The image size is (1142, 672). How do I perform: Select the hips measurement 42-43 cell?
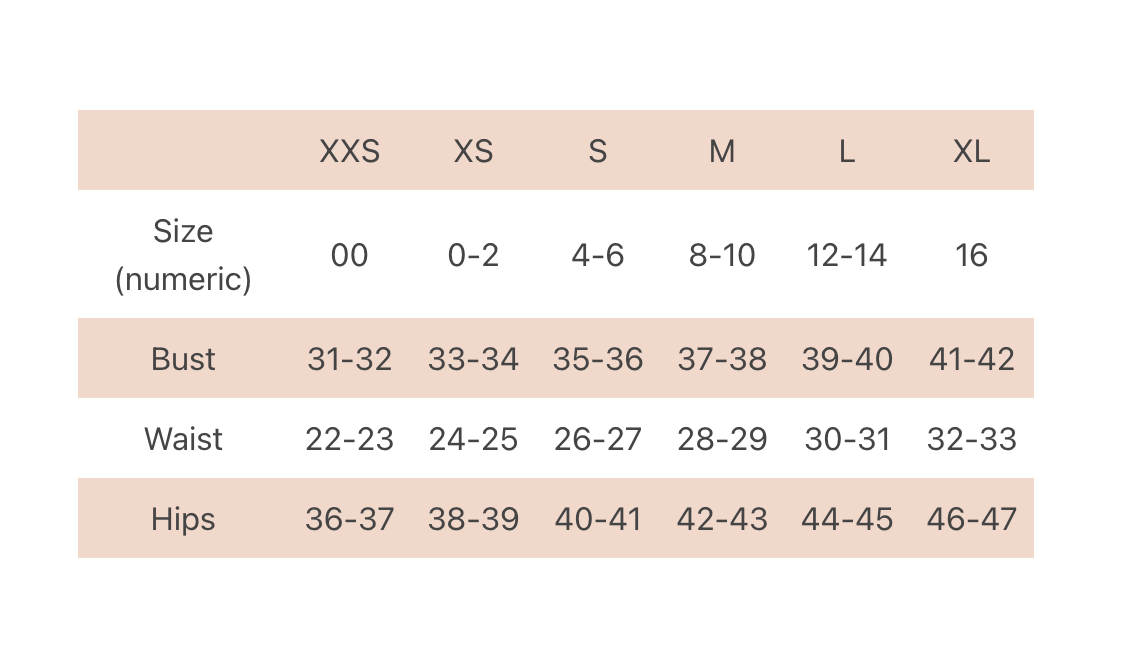click(x=722, y=519)
